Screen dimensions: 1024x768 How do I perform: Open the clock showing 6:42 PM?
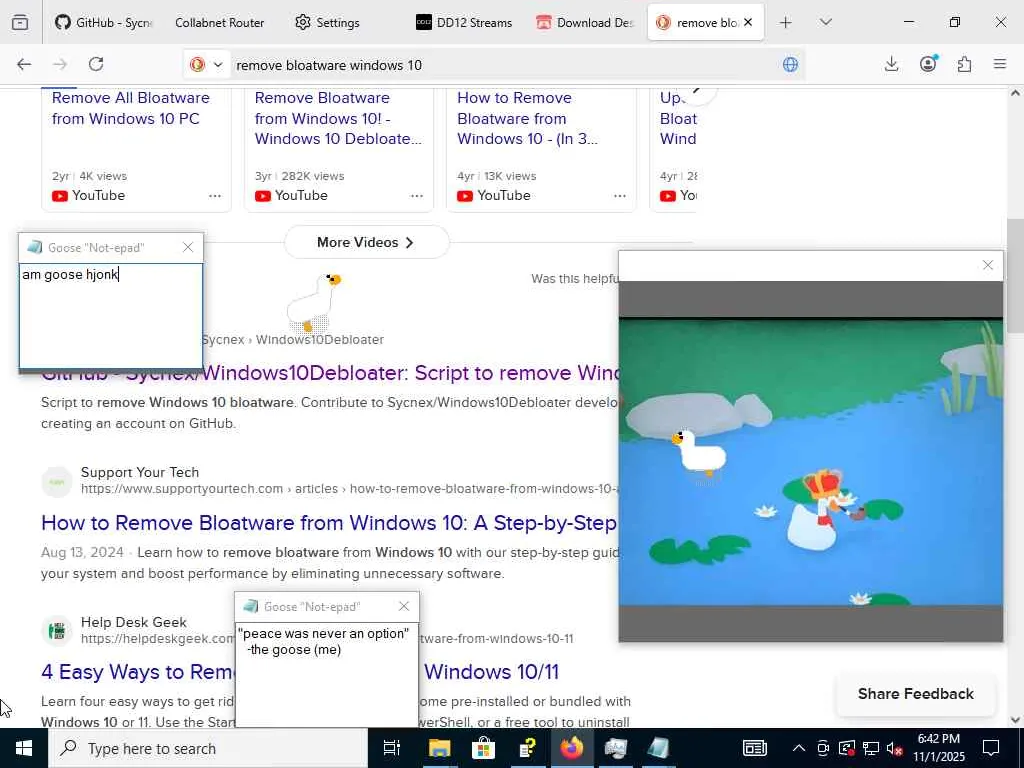(x=938, y=748)
